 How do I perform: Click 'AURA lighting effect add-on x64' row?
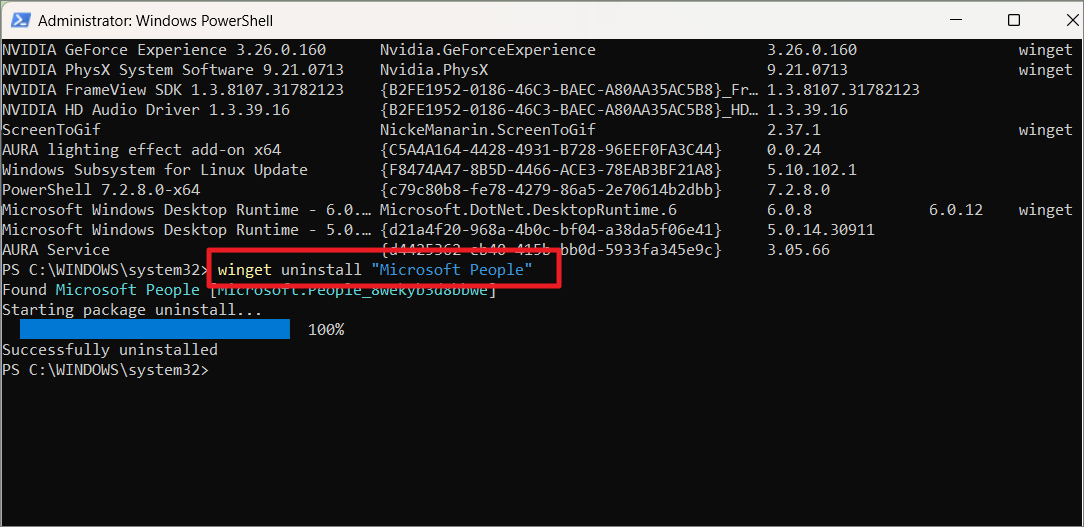[142, 150]
